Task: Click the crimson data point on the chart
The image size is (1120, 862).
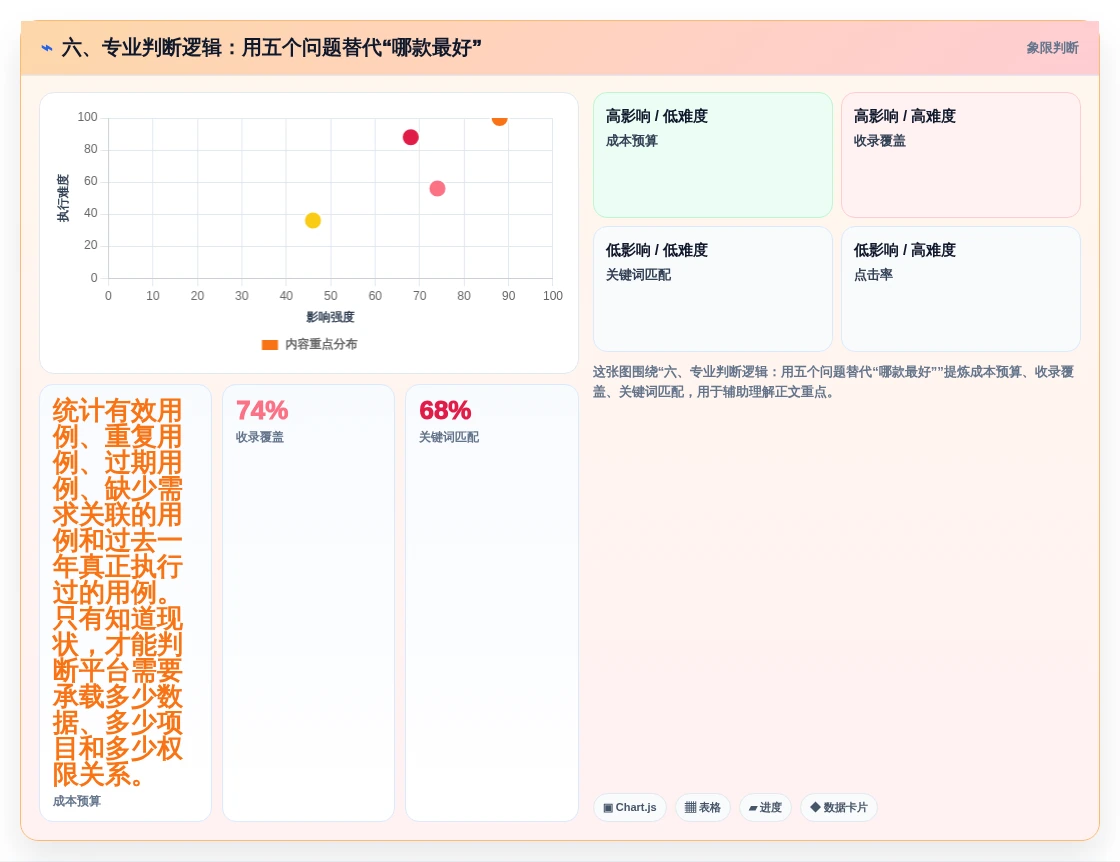Action: 411,137
